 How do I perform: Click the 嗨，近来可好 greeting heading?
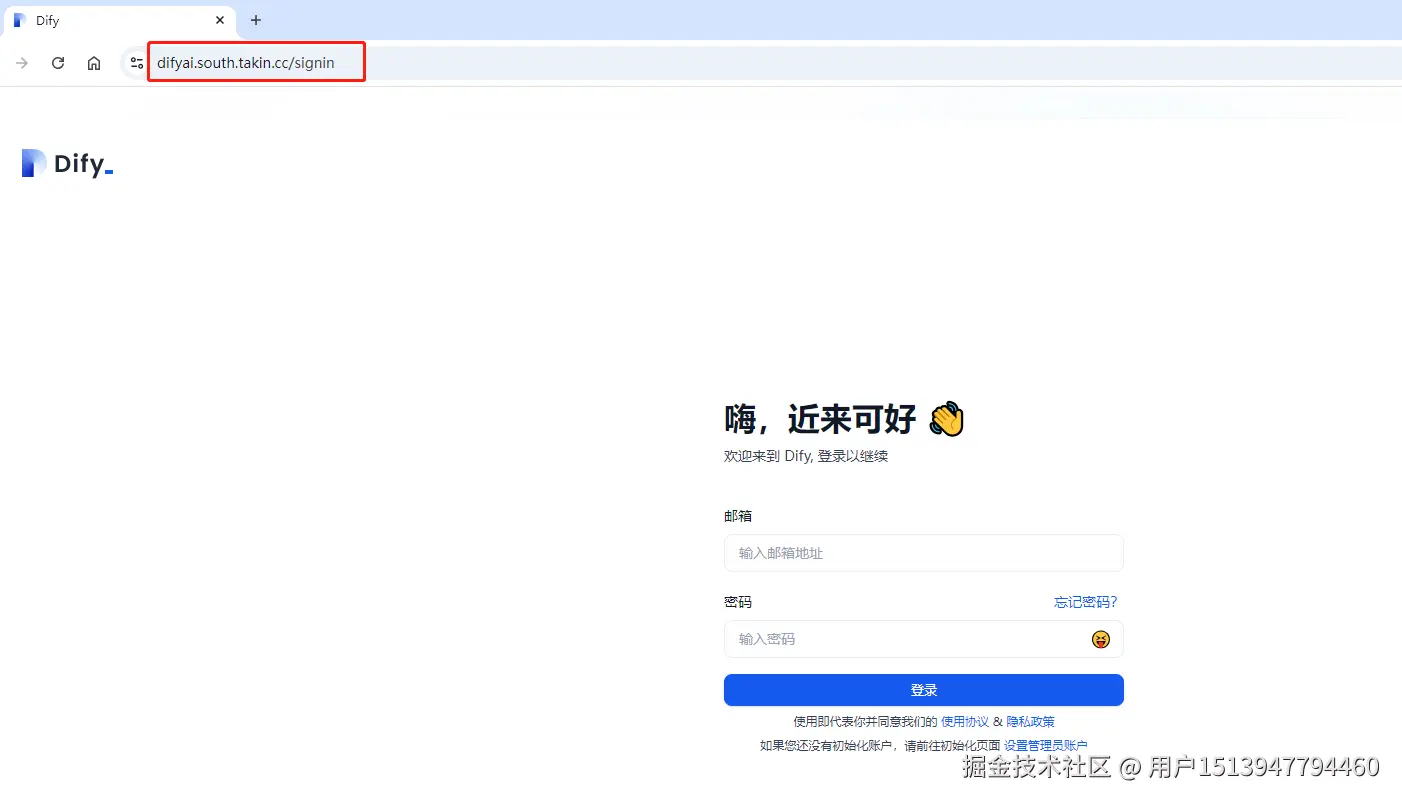[845, 419]
